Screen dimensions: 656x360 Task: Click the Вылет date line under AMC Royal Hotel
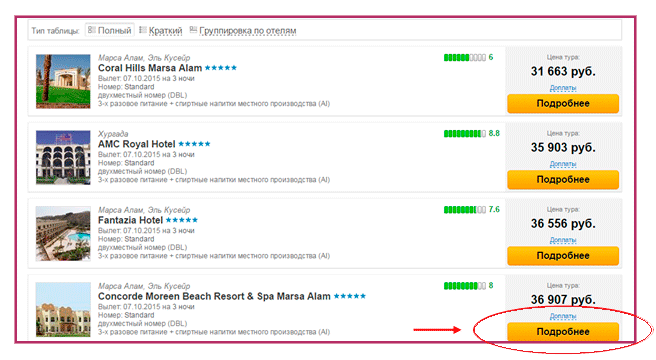146,154
